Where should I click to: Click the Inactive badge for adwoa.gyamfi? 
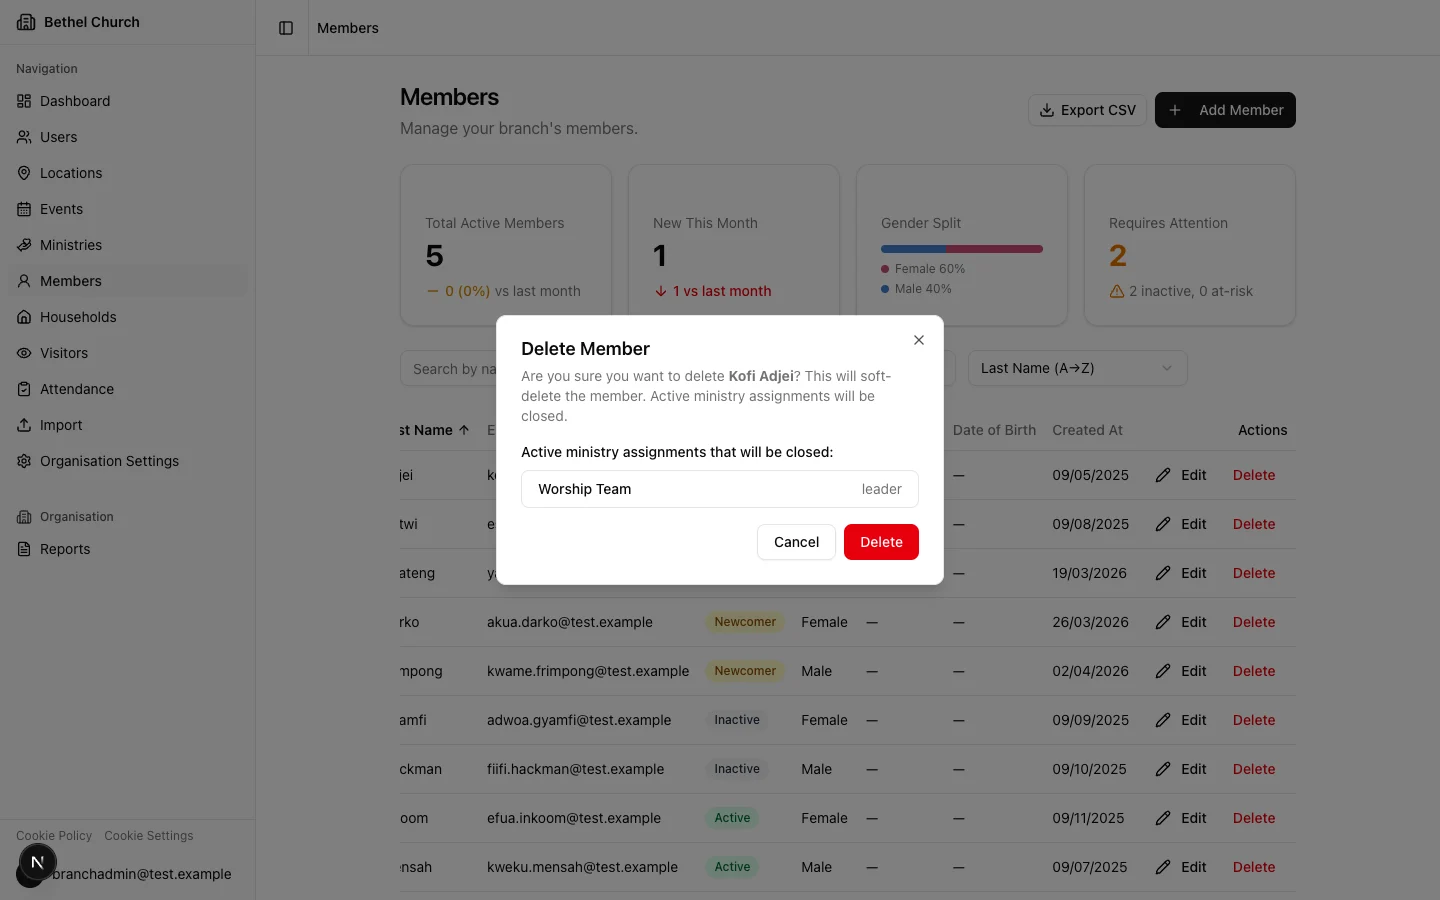click(x=737, y=720)
